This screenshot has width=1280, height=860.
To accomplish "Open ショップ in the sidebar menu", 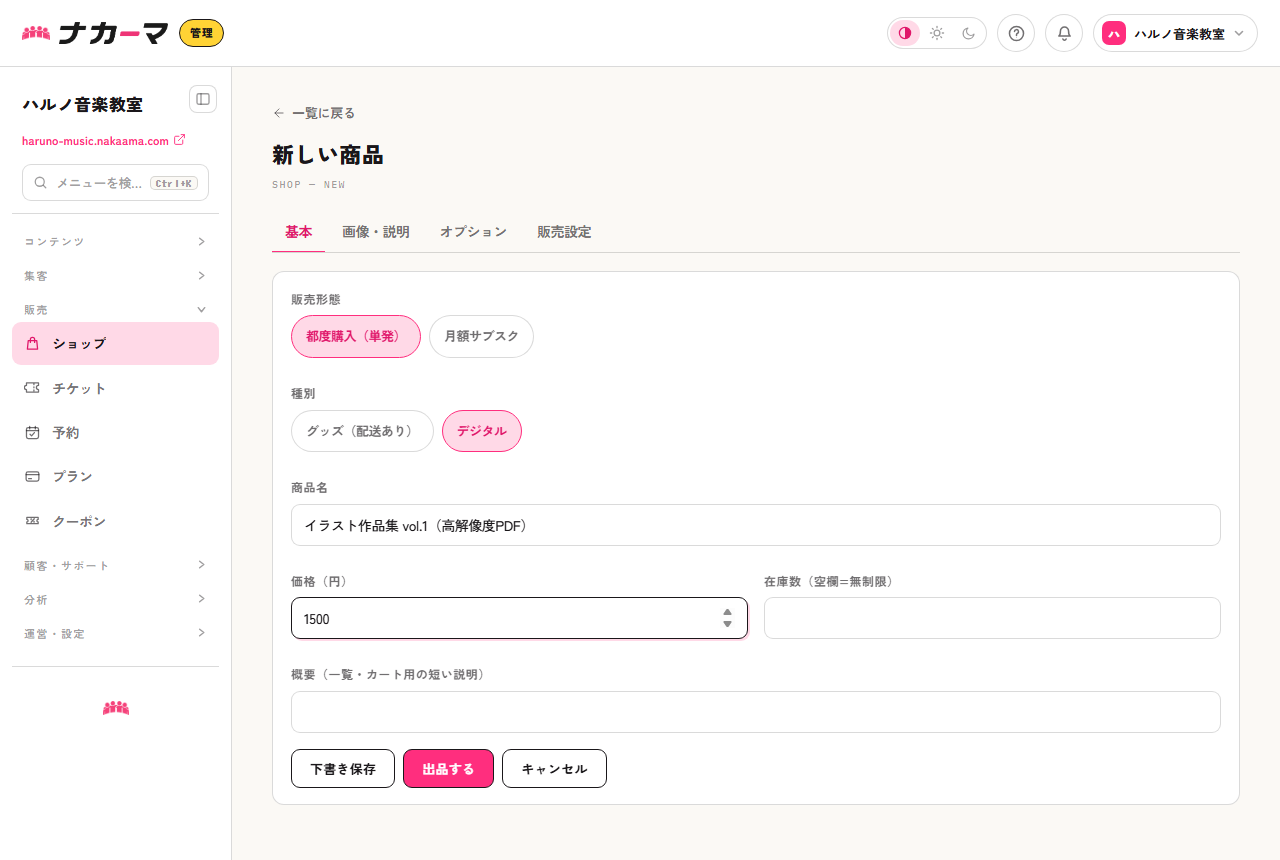I will [x=115, y=343].
